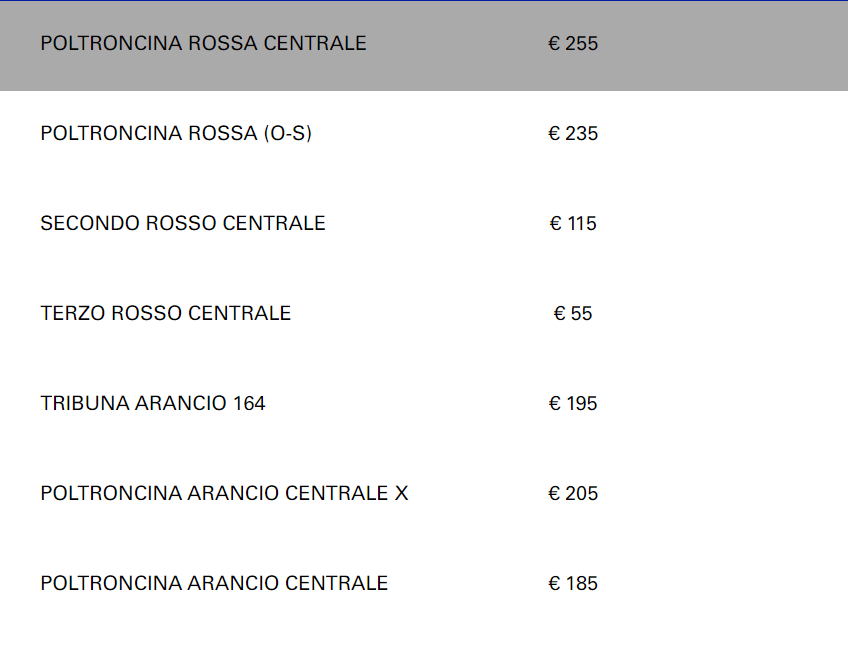Image resolution: width=848 pixels, height=651 pixels.
Task: Pick the € 195 price
Action: click(x=573, y=404)
